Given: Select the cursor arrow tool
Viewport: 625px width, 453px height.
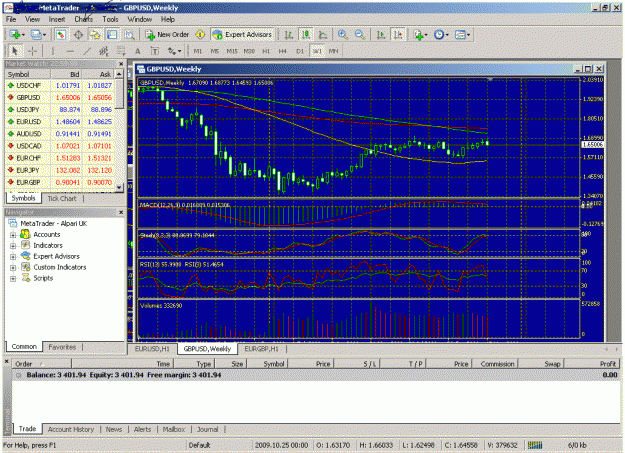Looking at the screenshot, I should pos(15,51).
